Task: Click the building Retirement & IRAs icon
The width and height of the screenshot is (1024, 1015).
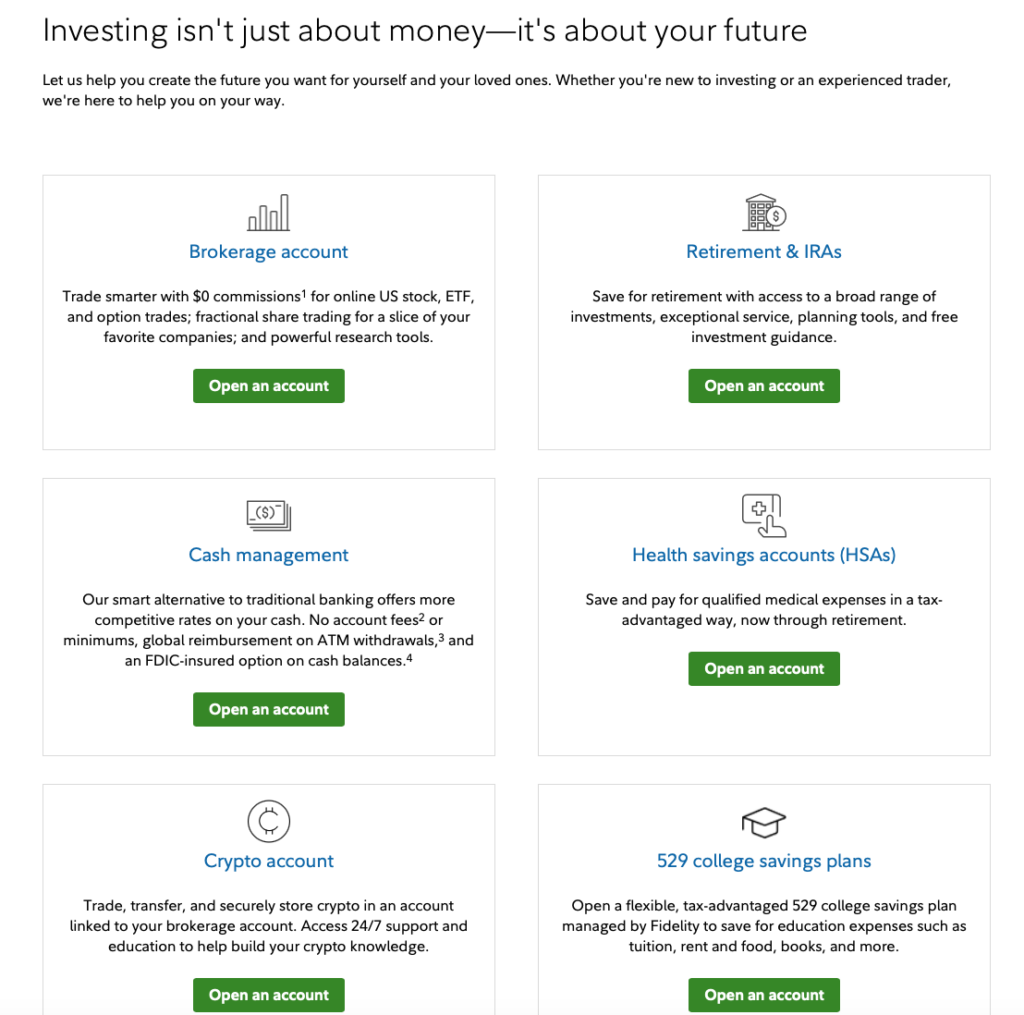Action: tap(765, 212)
